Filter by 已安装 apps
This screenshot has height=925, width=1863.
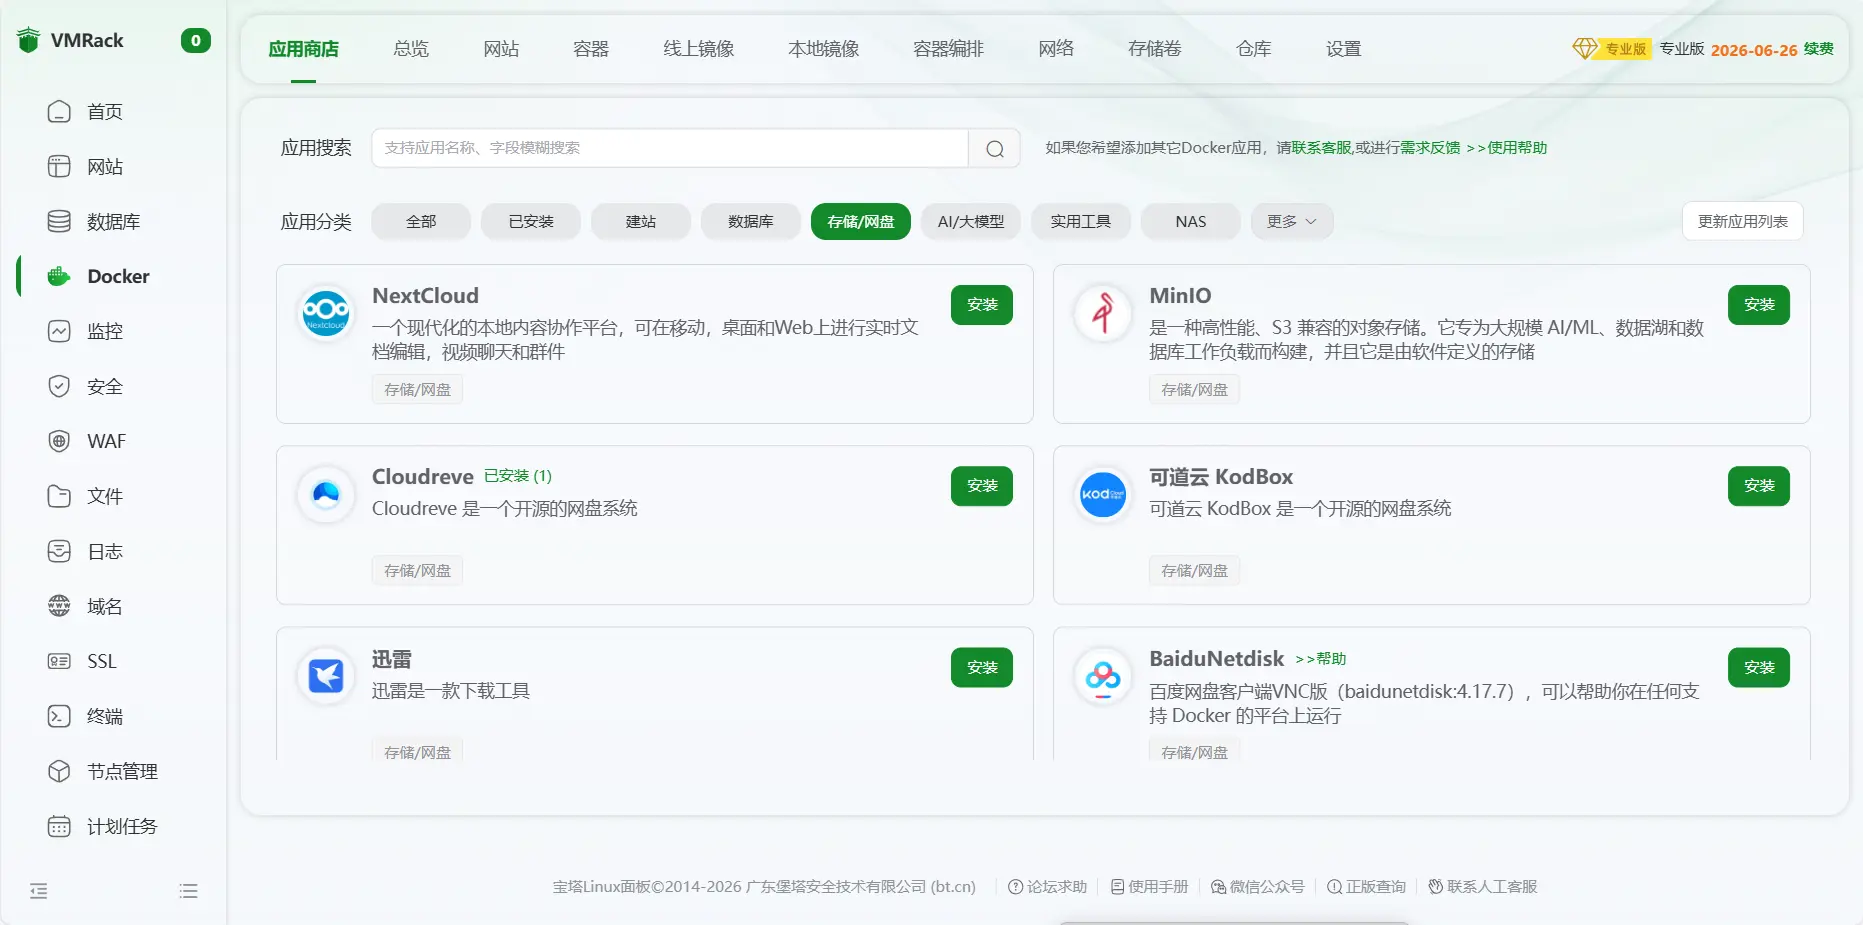tap(530, 222)
